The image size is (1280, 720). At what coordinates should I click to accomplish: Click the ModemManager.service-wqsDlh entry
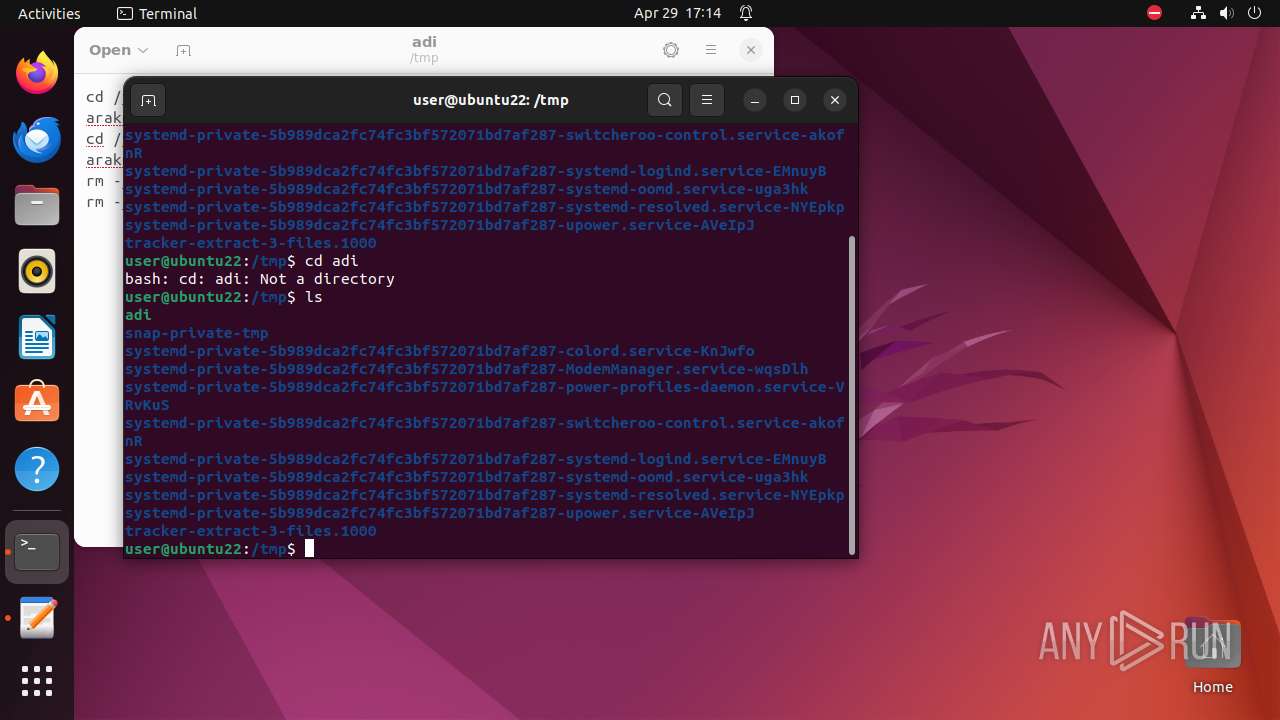tap(467, 369)
